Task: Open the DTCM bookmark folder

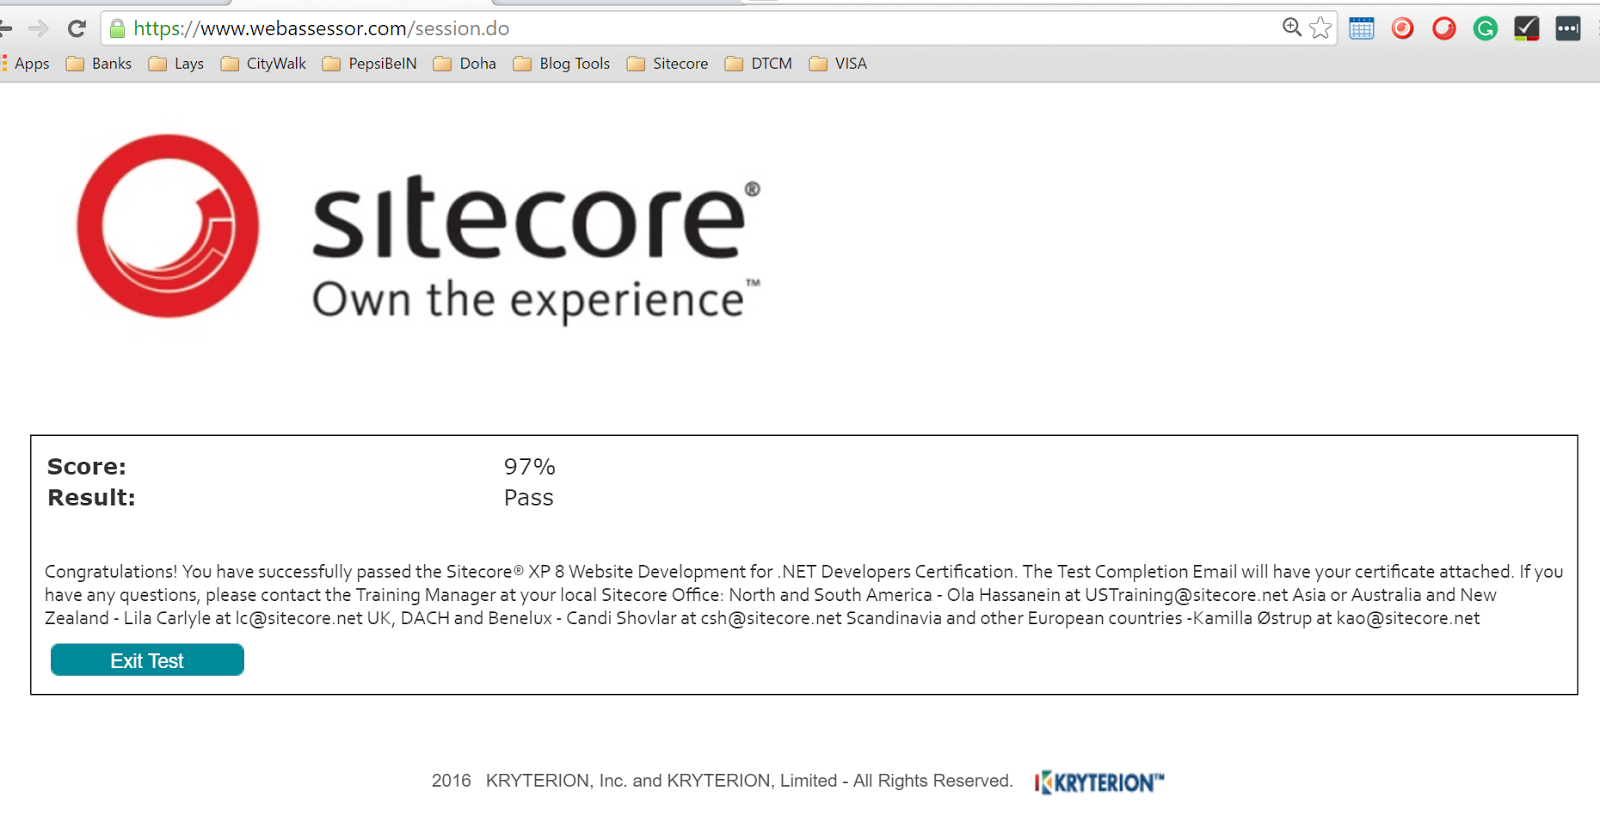Action: coord(759,63)
